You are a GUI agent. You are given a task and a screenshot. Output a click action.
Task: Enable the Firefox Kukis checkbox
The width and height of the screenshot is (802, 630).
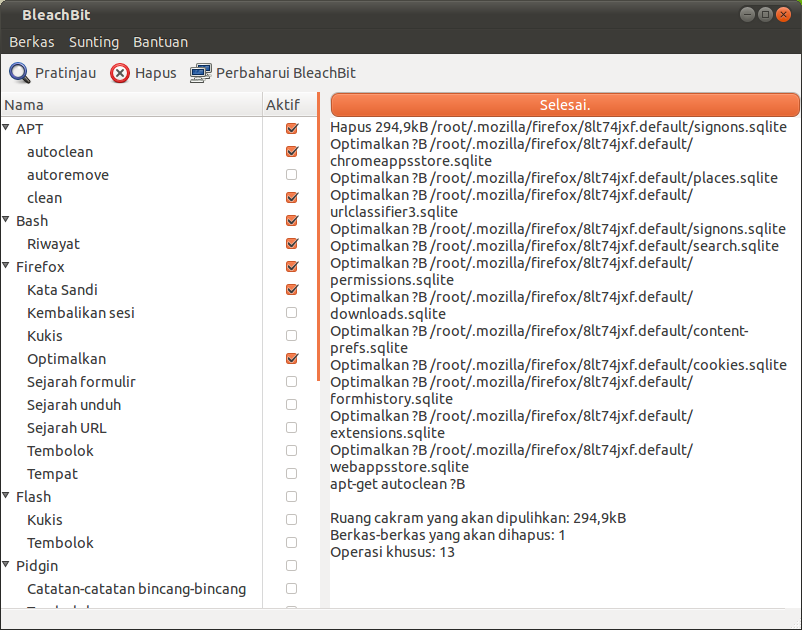[x=292, y=335]
